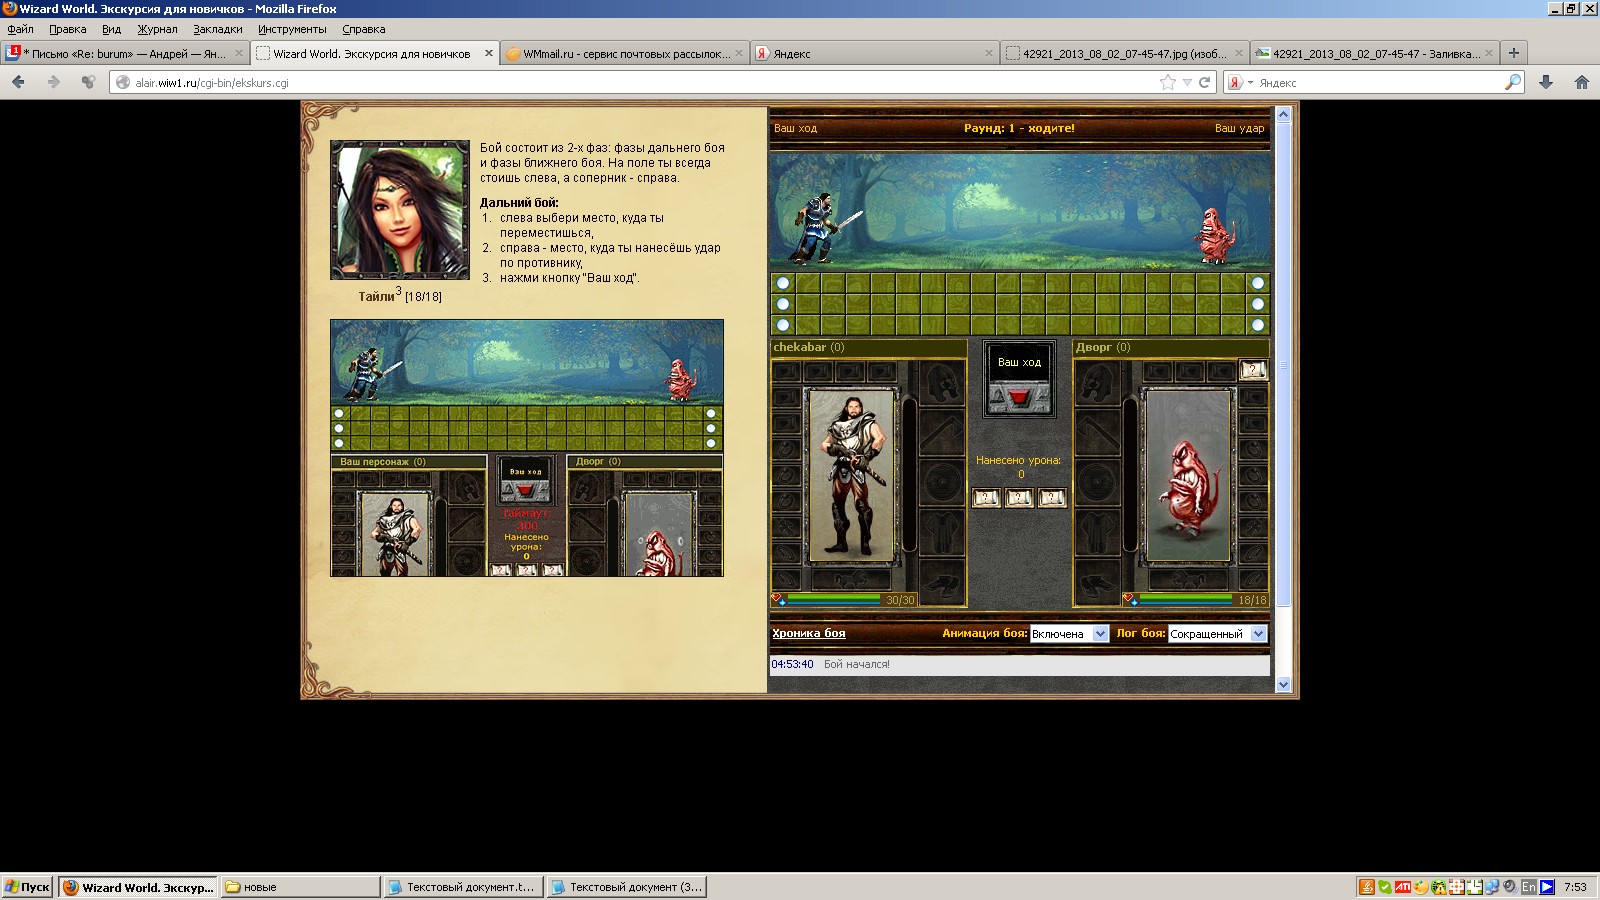Screen dimensions: 1600x900
Task: Go back to the previous page
Action: pyautogui.click(x=18, y=82)
